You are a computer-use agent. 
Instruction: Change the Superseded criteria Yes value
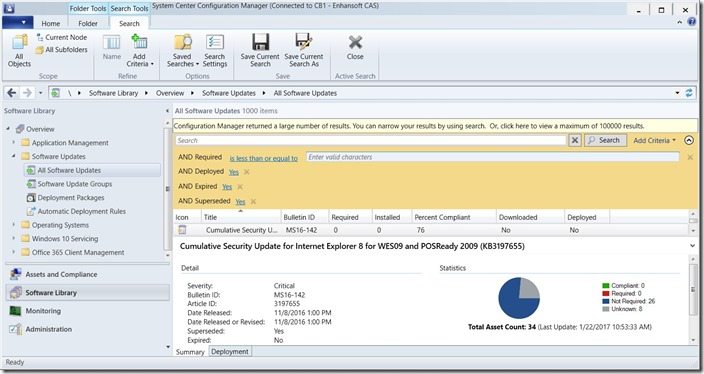click(x=241, y=202)
